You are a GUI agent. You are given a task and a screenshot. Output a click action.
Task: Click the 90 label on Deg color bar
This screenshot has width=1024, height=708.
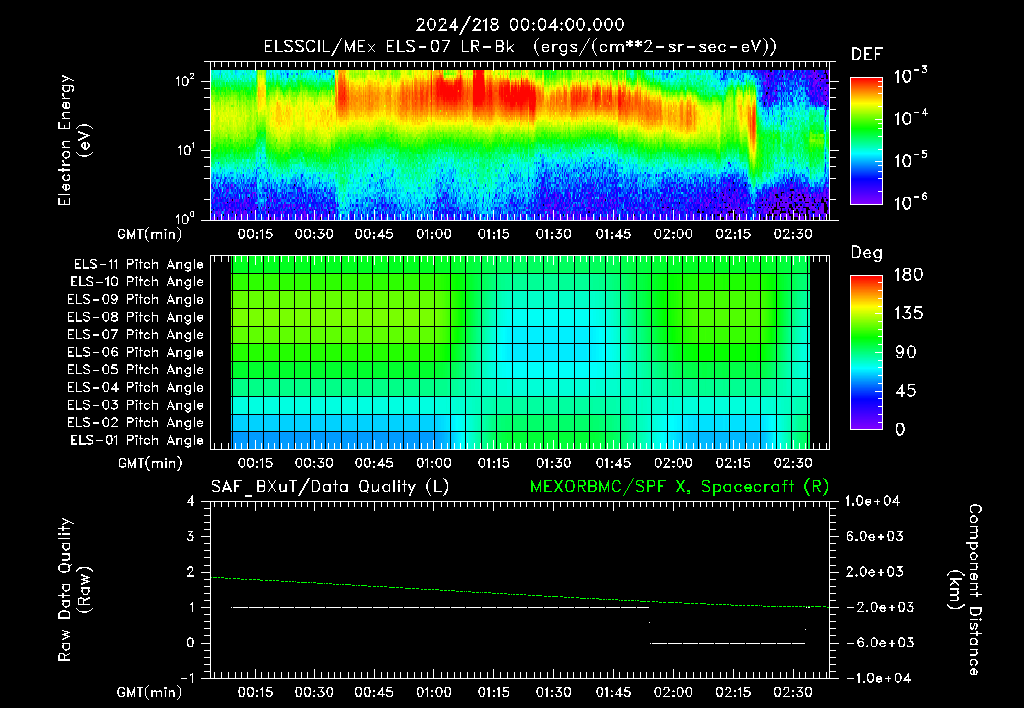906,353
